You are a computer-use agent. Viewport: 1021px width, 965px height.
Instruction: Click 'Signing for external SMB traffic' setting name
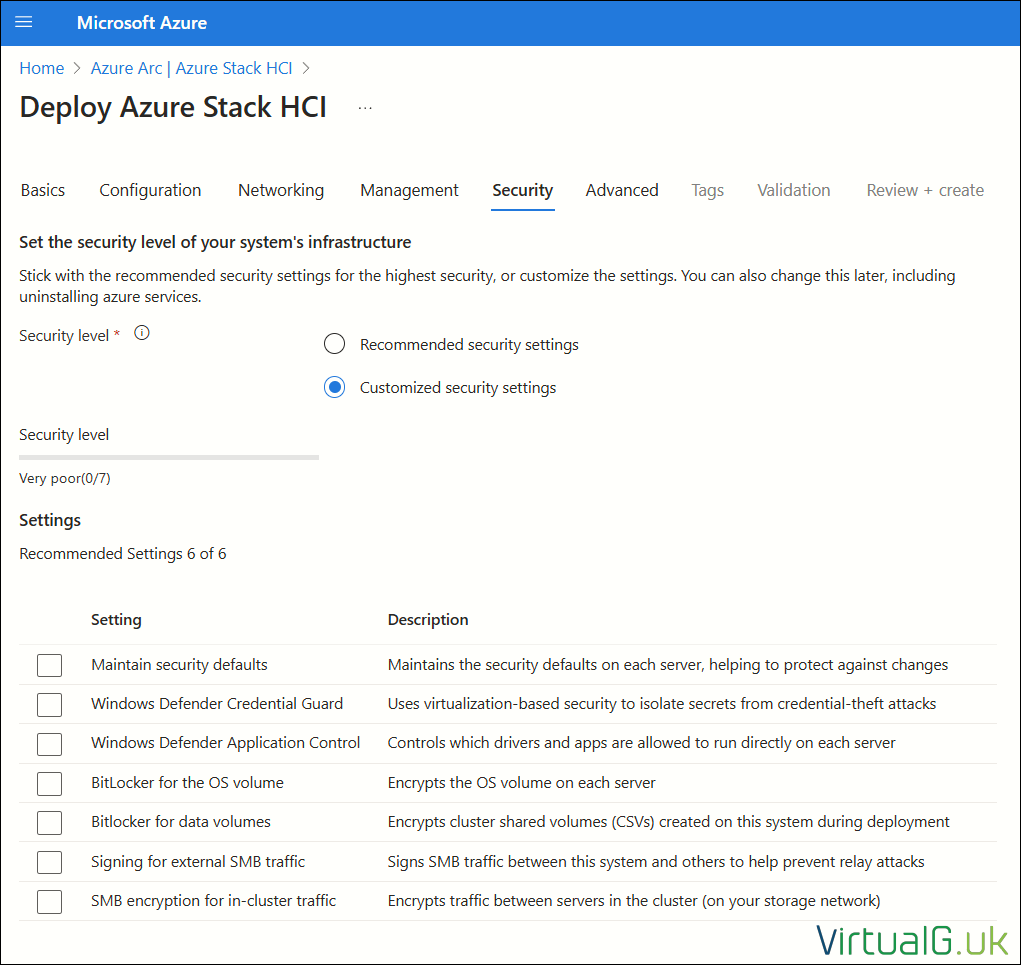(198, 861)
